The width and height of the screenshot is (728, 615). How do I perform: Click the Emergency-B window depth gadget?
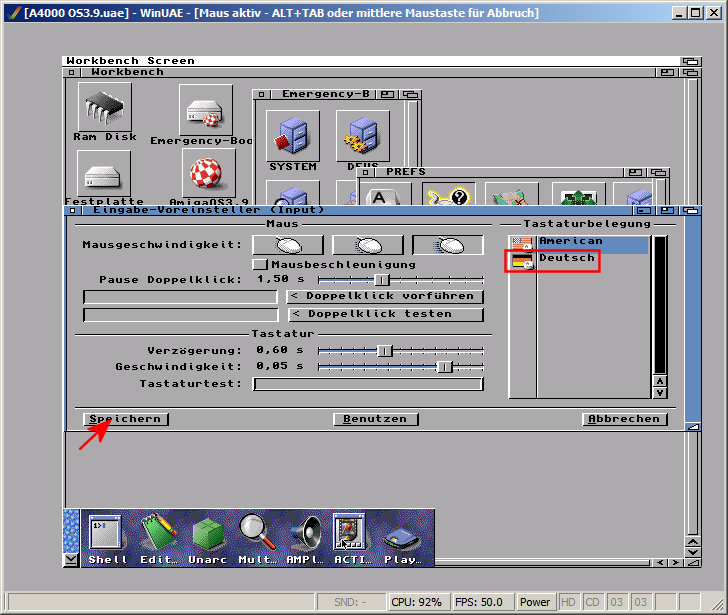(x=410, y=95)
